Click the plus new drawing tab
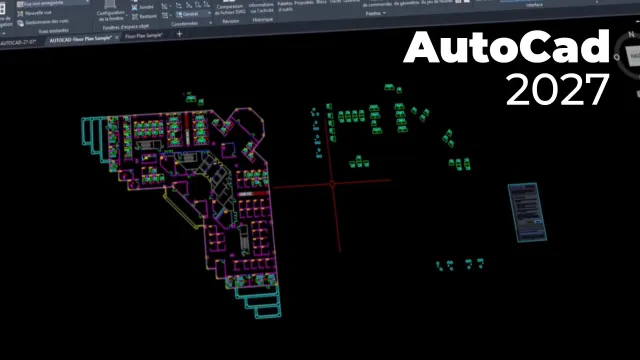The image size is (640, 360). click(179, 34)
